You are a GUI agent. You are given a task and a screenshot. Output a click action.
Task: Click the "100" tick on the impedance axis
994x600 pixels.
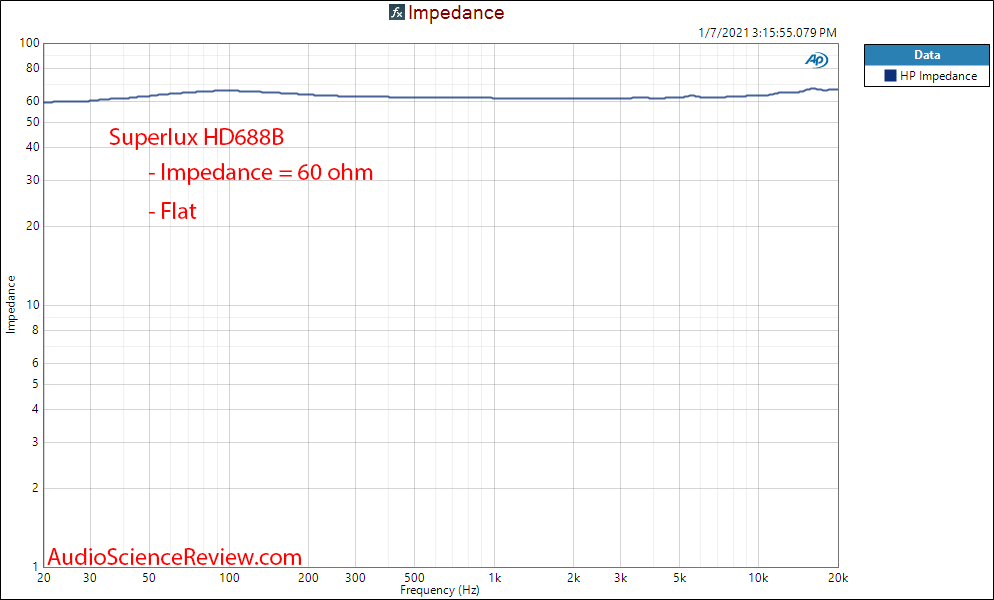tap(30, 43)
